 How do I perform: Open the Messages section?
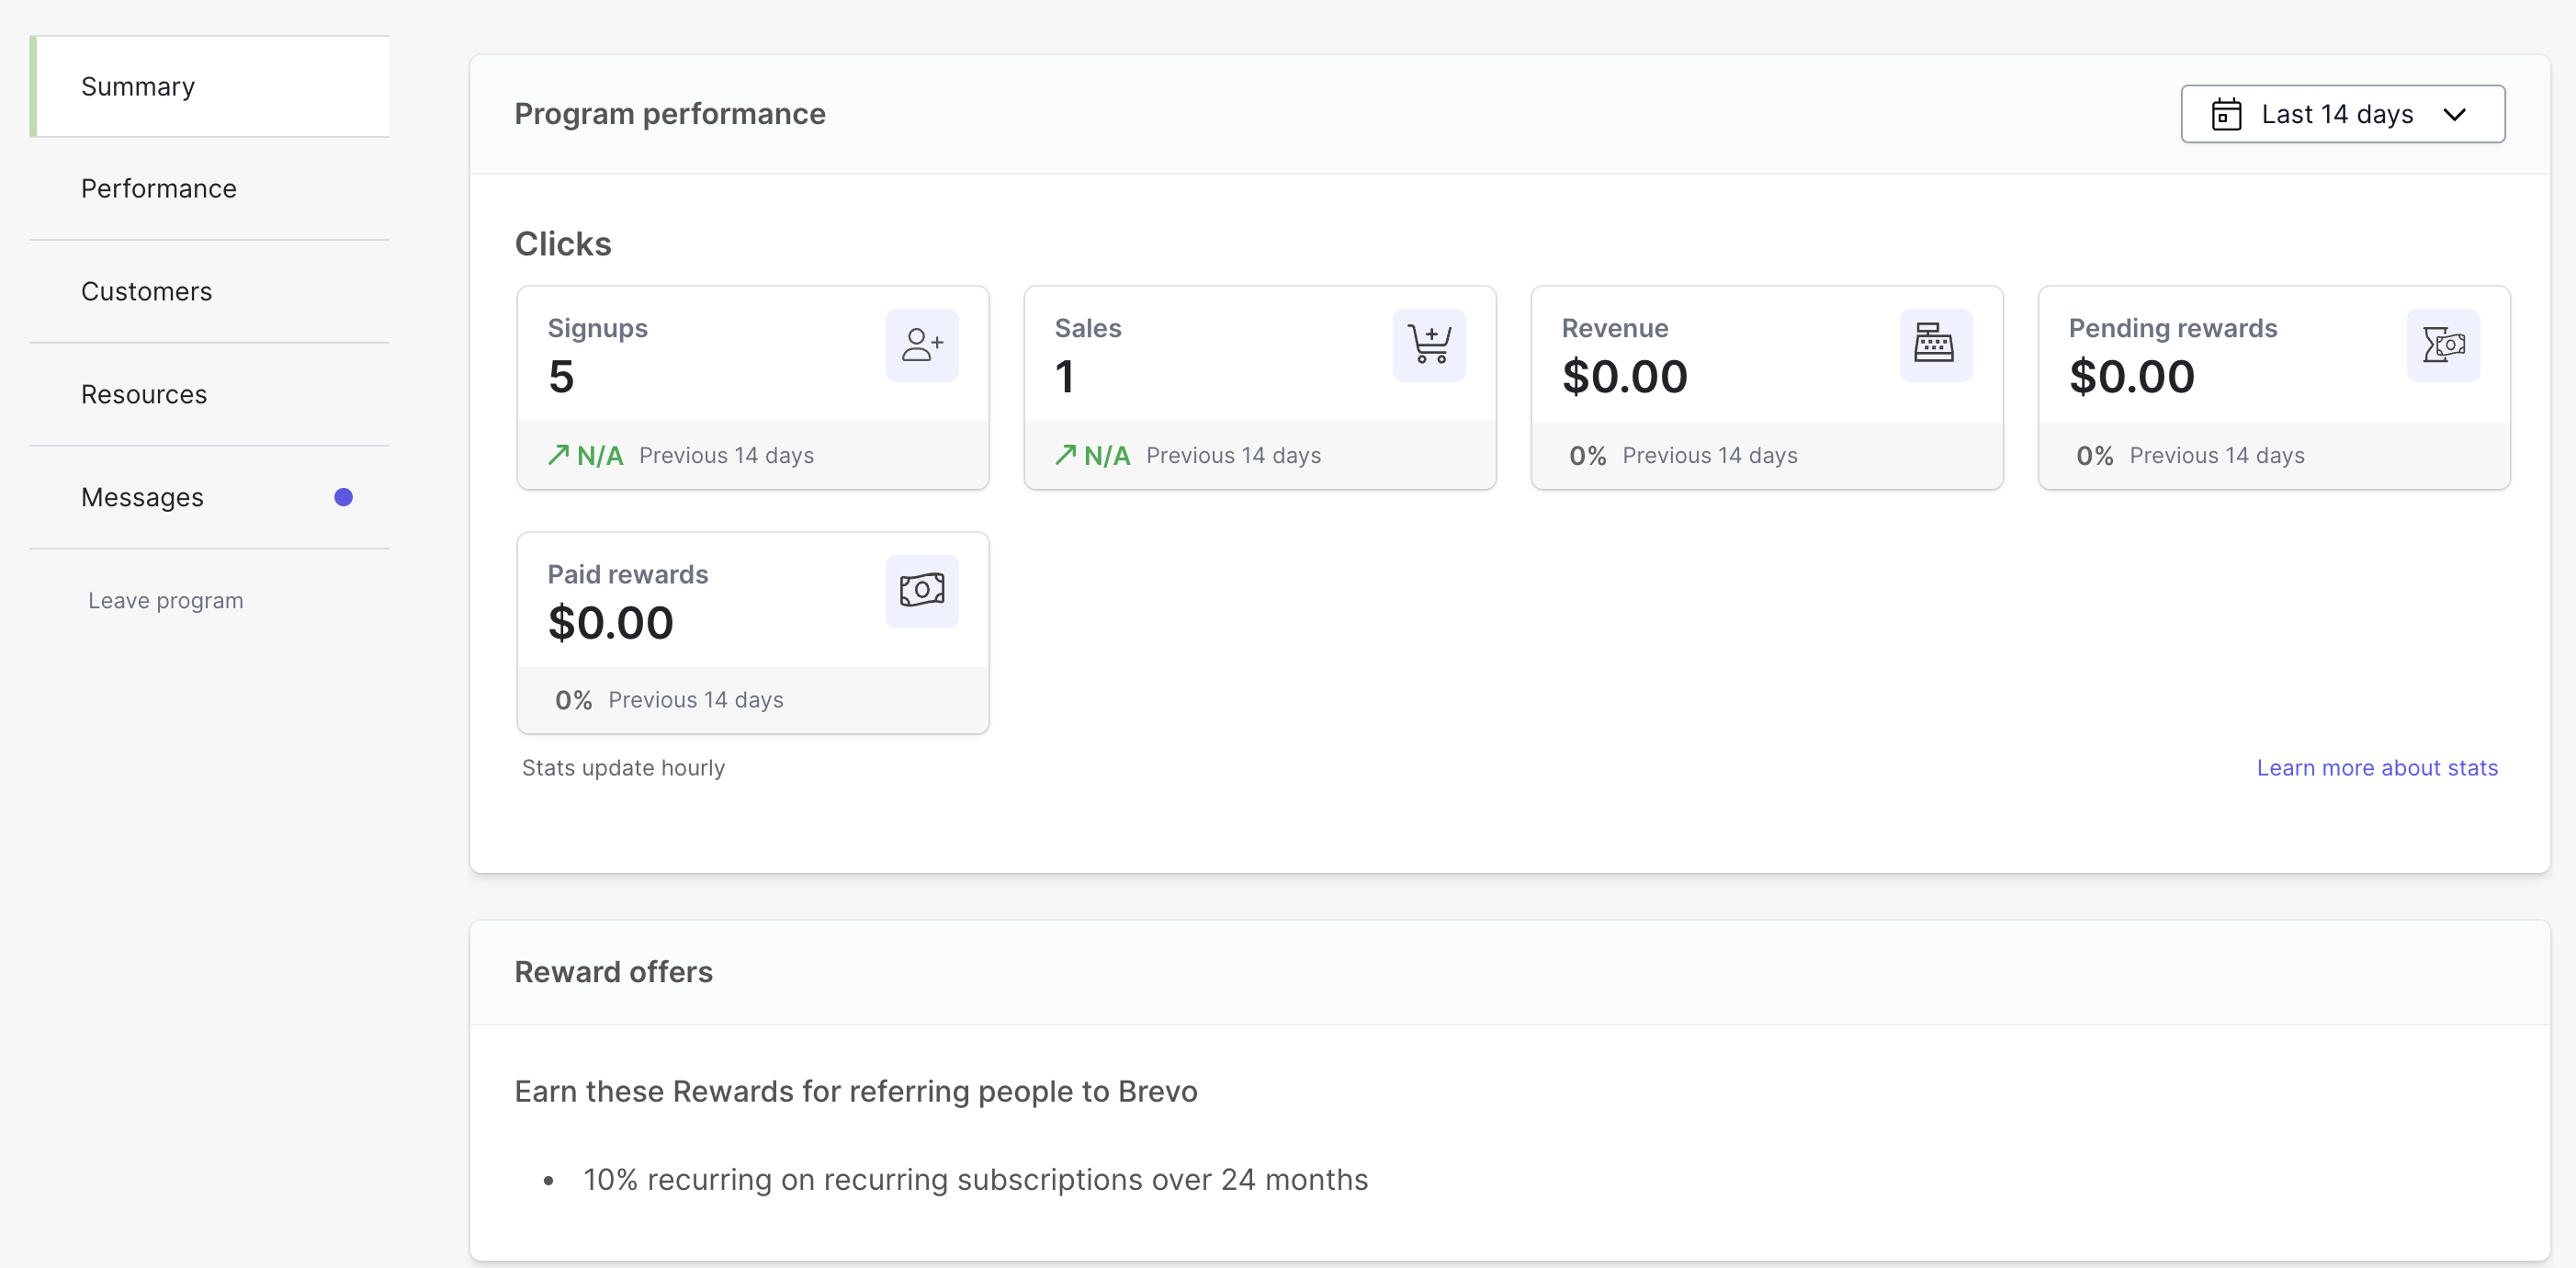point(142,497)
